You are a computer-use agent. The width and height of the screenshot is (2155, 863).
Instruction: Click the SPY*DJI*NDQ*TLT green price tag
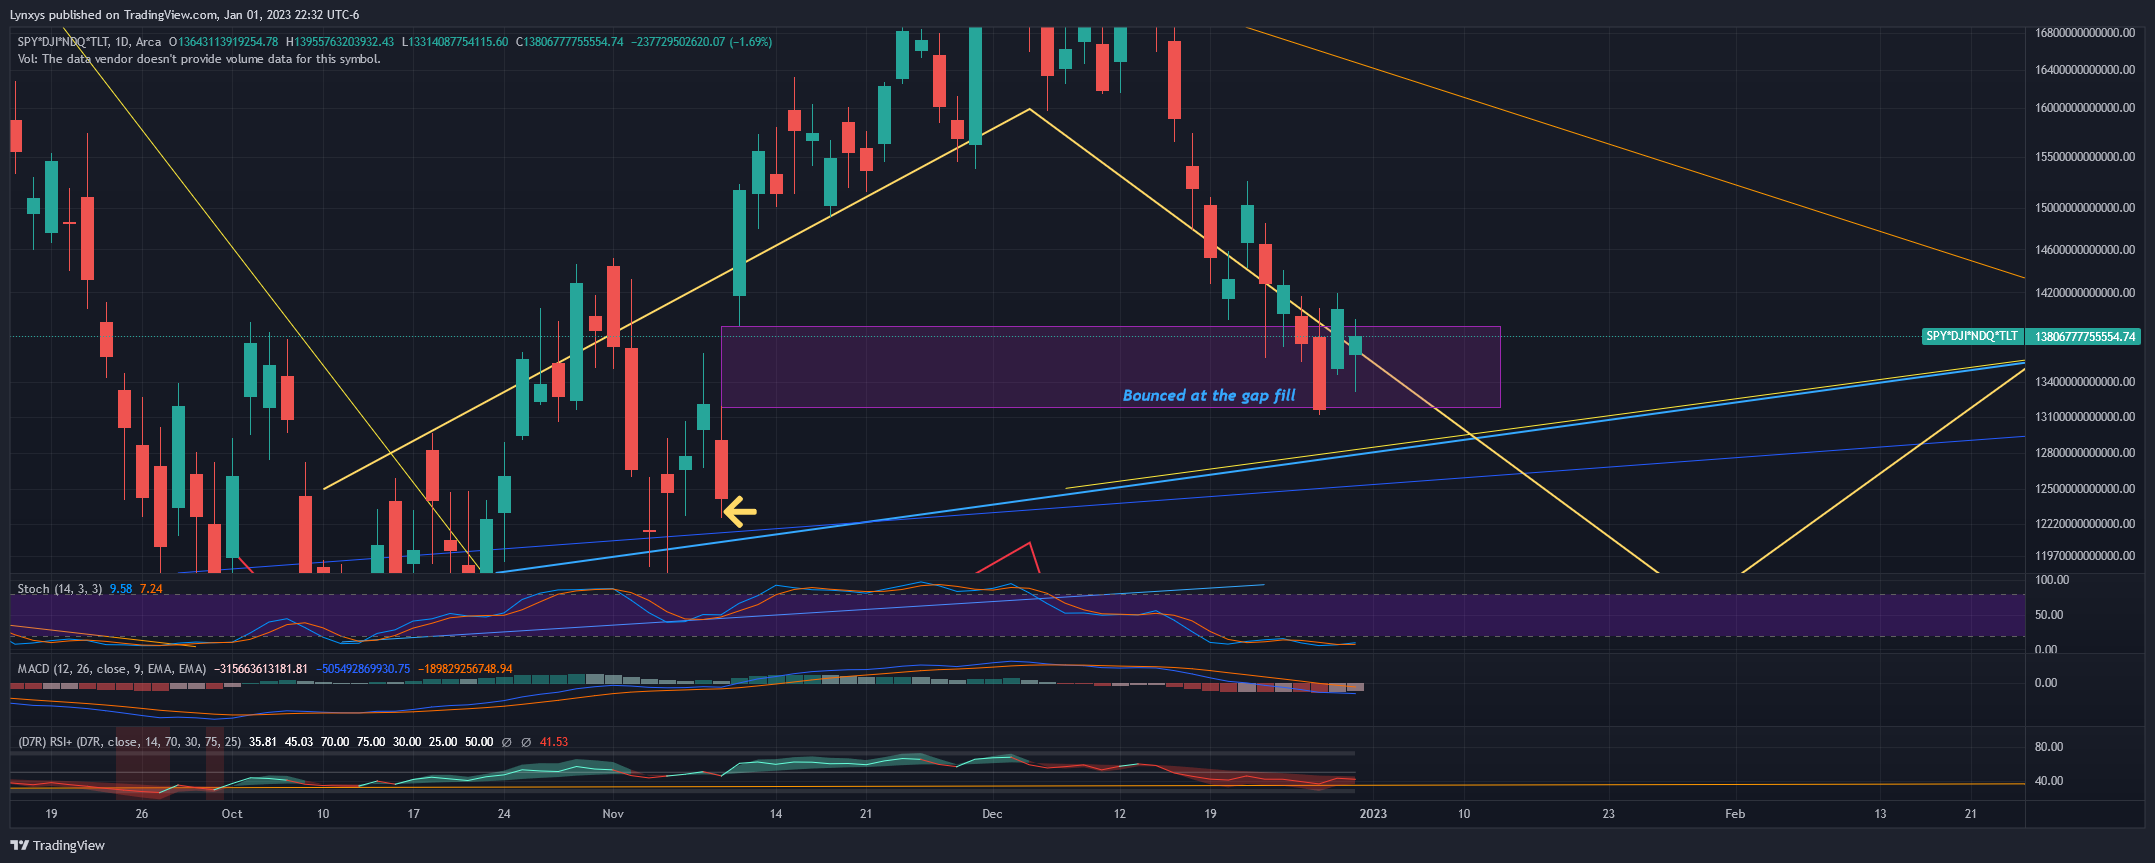[x=1972, y=336]
